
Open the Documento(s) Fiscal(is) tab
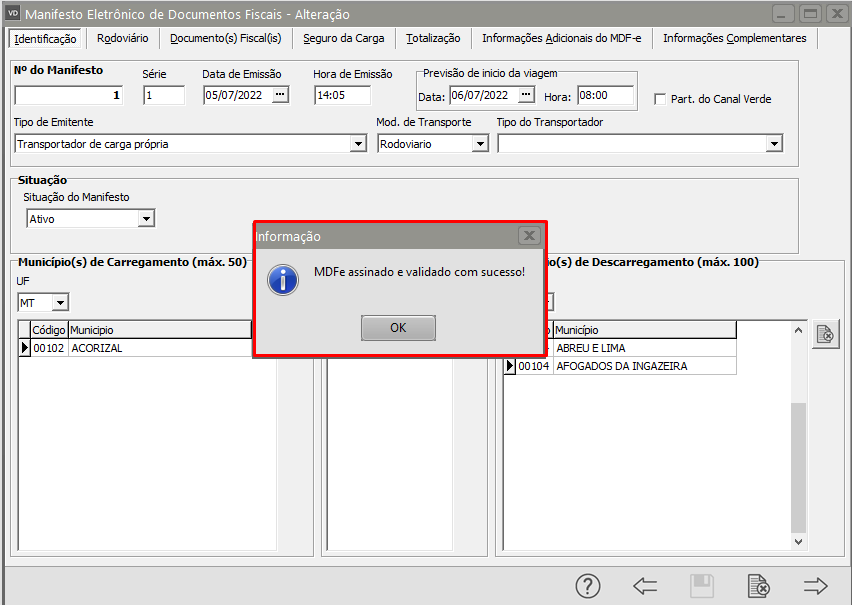click(x=226, y=39)
